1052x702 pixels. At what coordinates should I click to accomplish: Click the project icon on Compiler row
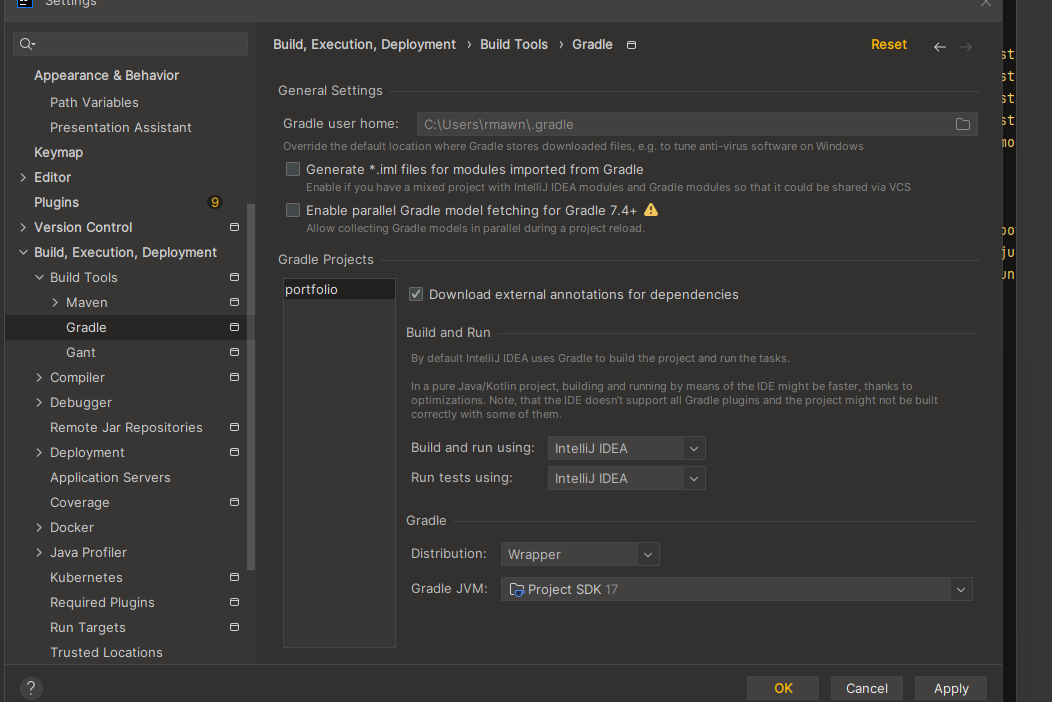click(234, 377)
